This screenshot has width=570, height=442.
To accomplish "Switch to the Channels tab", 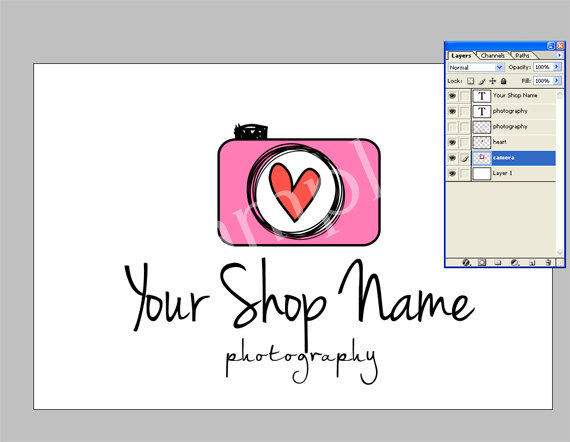I will pyautogui.click(x=493, y=56).
